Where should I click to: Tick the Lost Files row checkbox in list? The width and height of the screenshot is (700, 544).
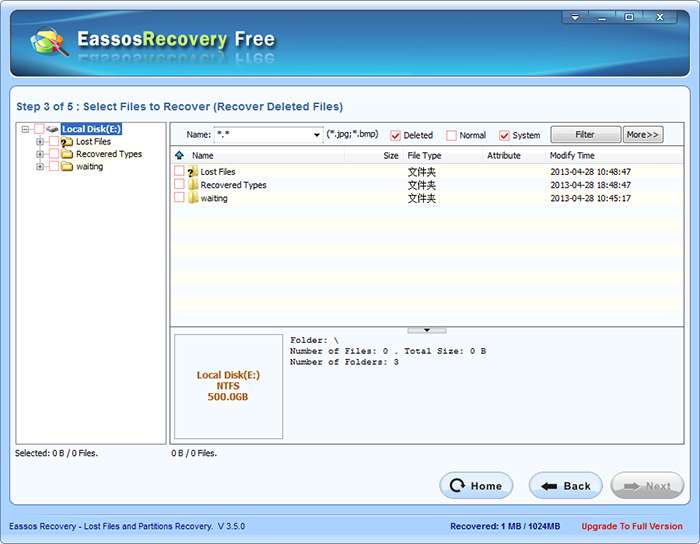tap(179, 171)
